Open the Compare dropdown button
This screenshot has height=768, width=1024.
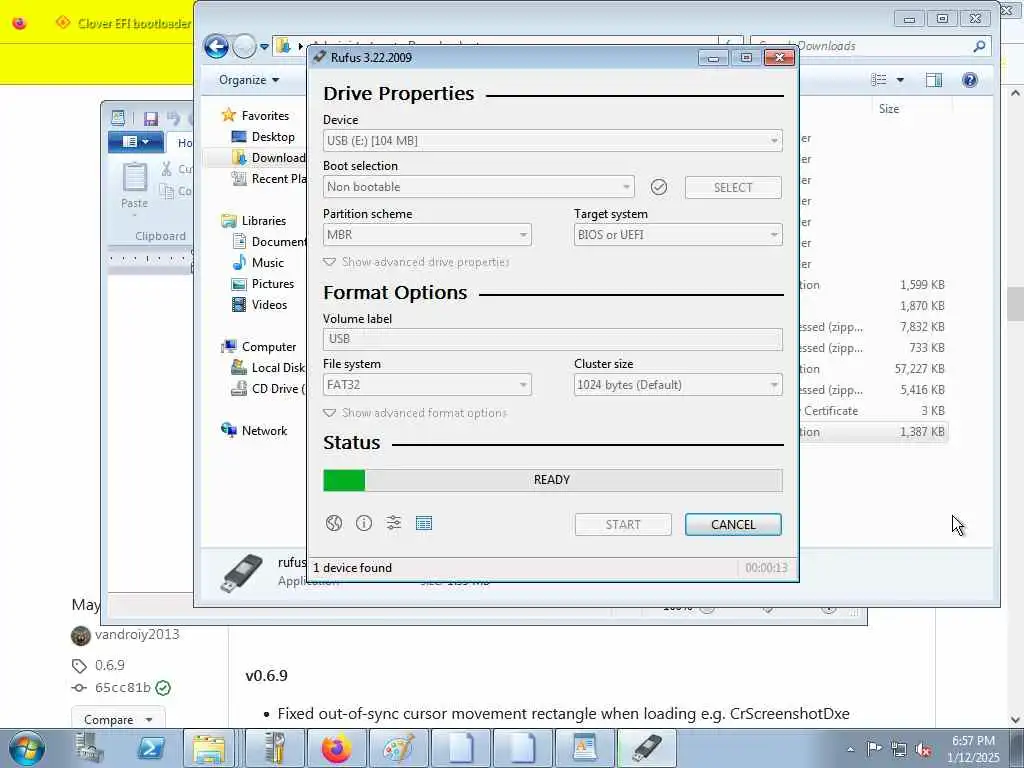(x=118, y=719)
